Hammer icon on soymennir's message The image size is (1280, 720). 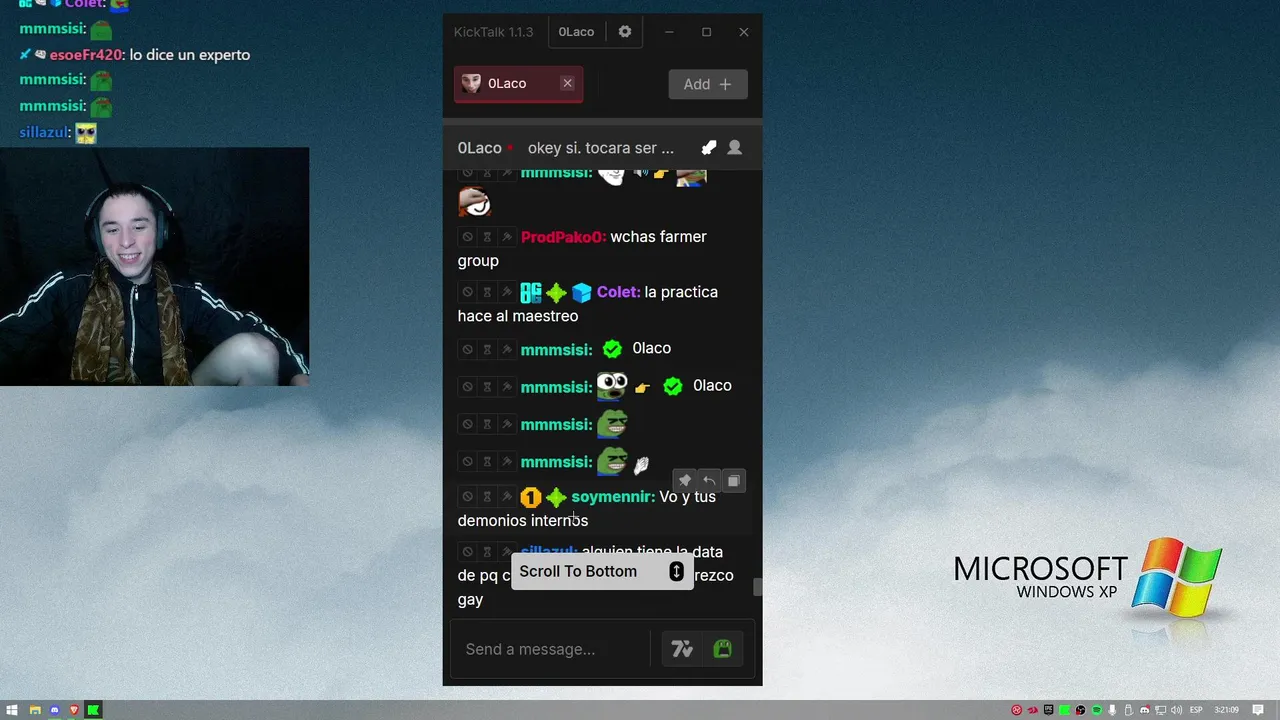coord(507,497)
